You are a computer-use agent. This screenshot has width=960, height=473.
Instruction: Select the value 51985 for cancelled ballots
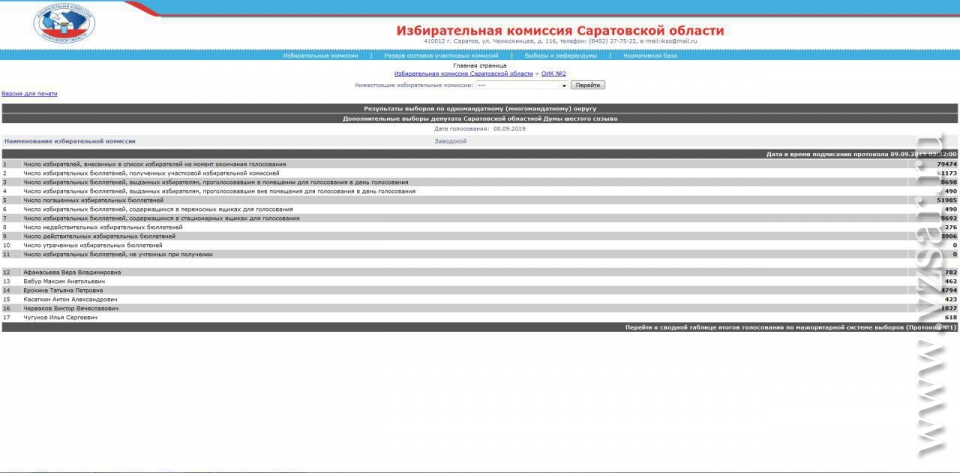point(947,200)
